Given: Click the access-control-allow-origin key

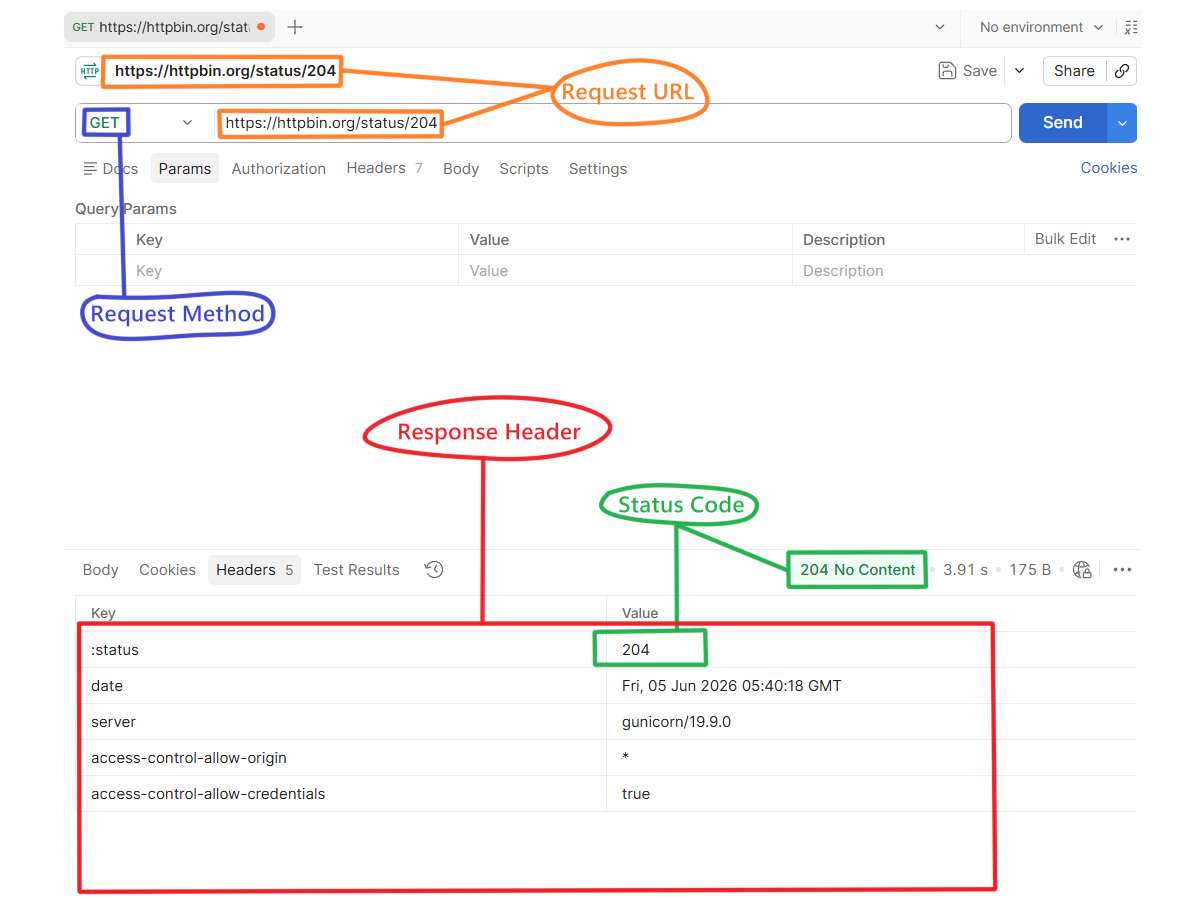Looking at the screenshot, I should pos(189,758).
